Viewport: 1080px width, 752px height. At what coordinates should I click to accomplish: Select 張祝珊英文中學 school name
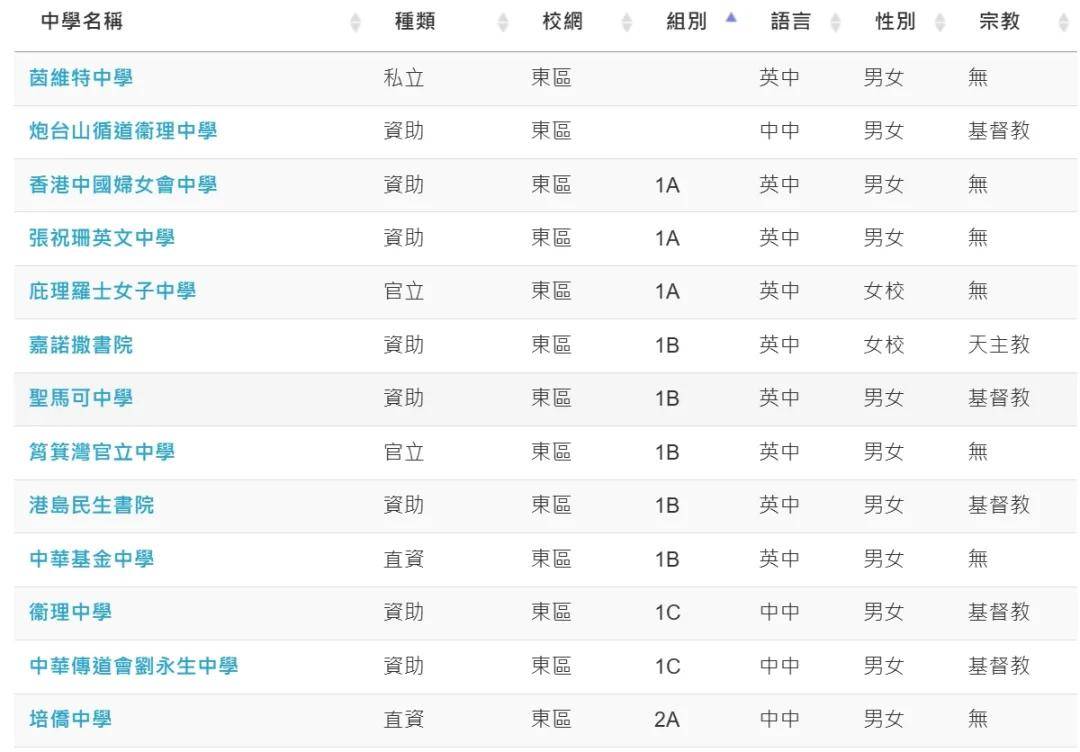click(x=102, y=238)
